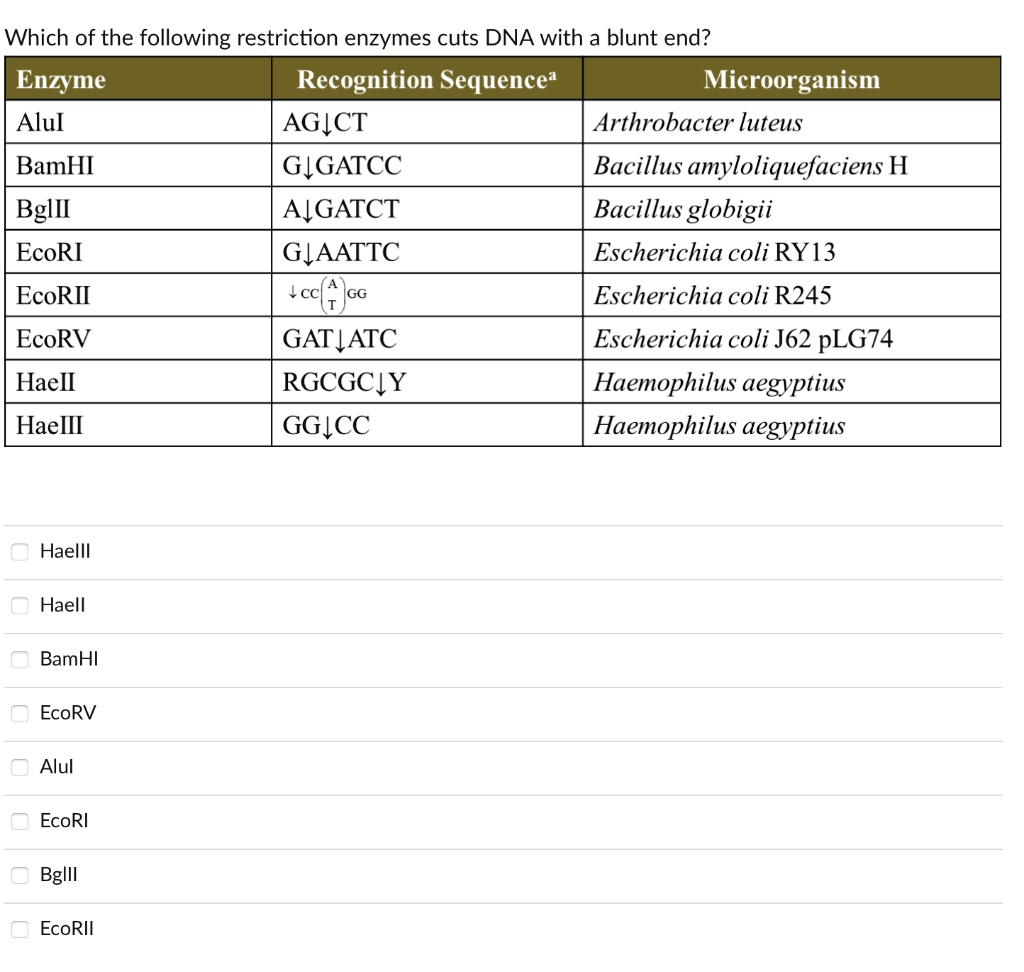Click the Microorganism column header
Viewport: 1024px width, 972px height.
pos(790,80)
